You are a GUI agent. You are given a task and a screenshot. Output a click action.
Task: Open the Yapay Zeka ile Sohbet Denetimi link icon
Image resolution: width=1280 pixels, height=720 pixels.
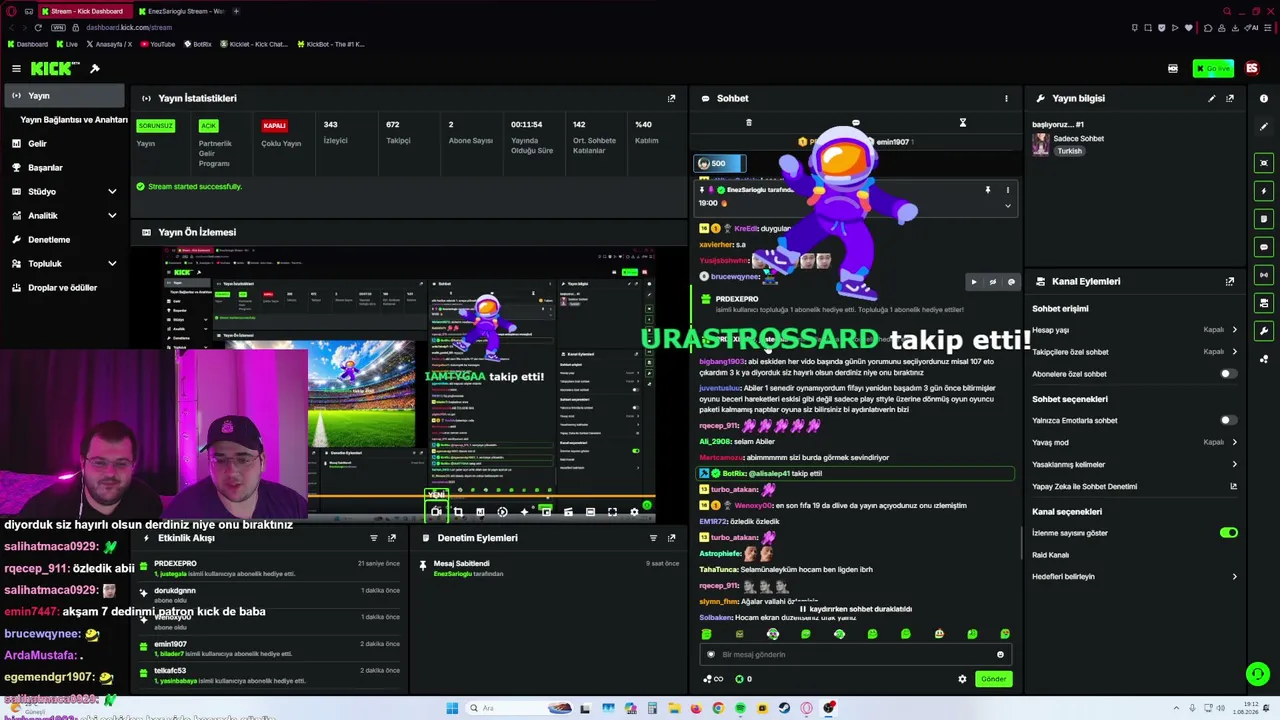tap(1233, 487)
